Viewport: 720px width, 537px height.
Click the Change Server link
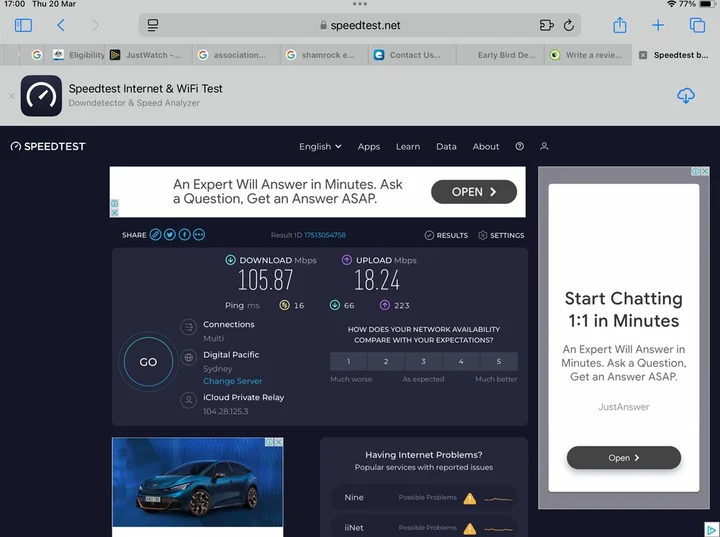pos(233,381)
